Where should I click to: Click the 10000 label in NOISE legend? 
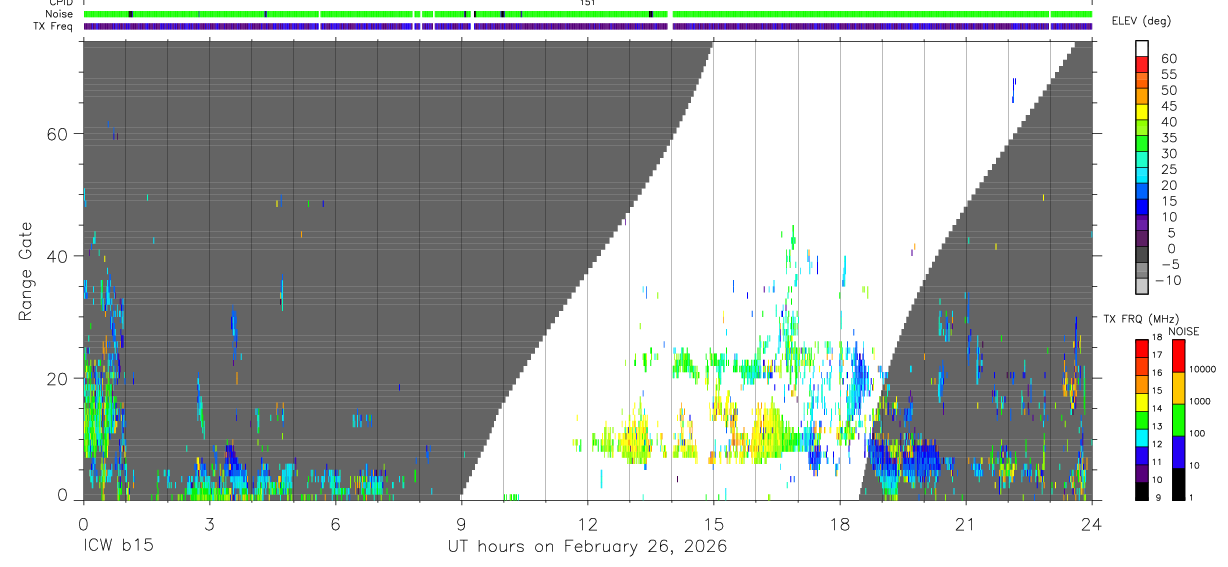point(1203,370)
